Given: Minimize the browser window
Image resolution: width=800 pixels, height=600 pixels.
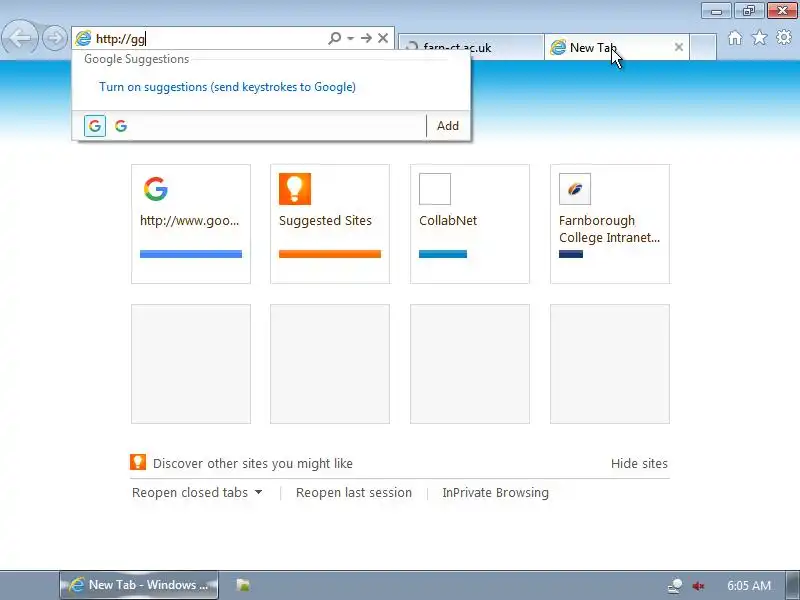Looking at the screenshot, I should pyautogui.click(x=716, y=11).
